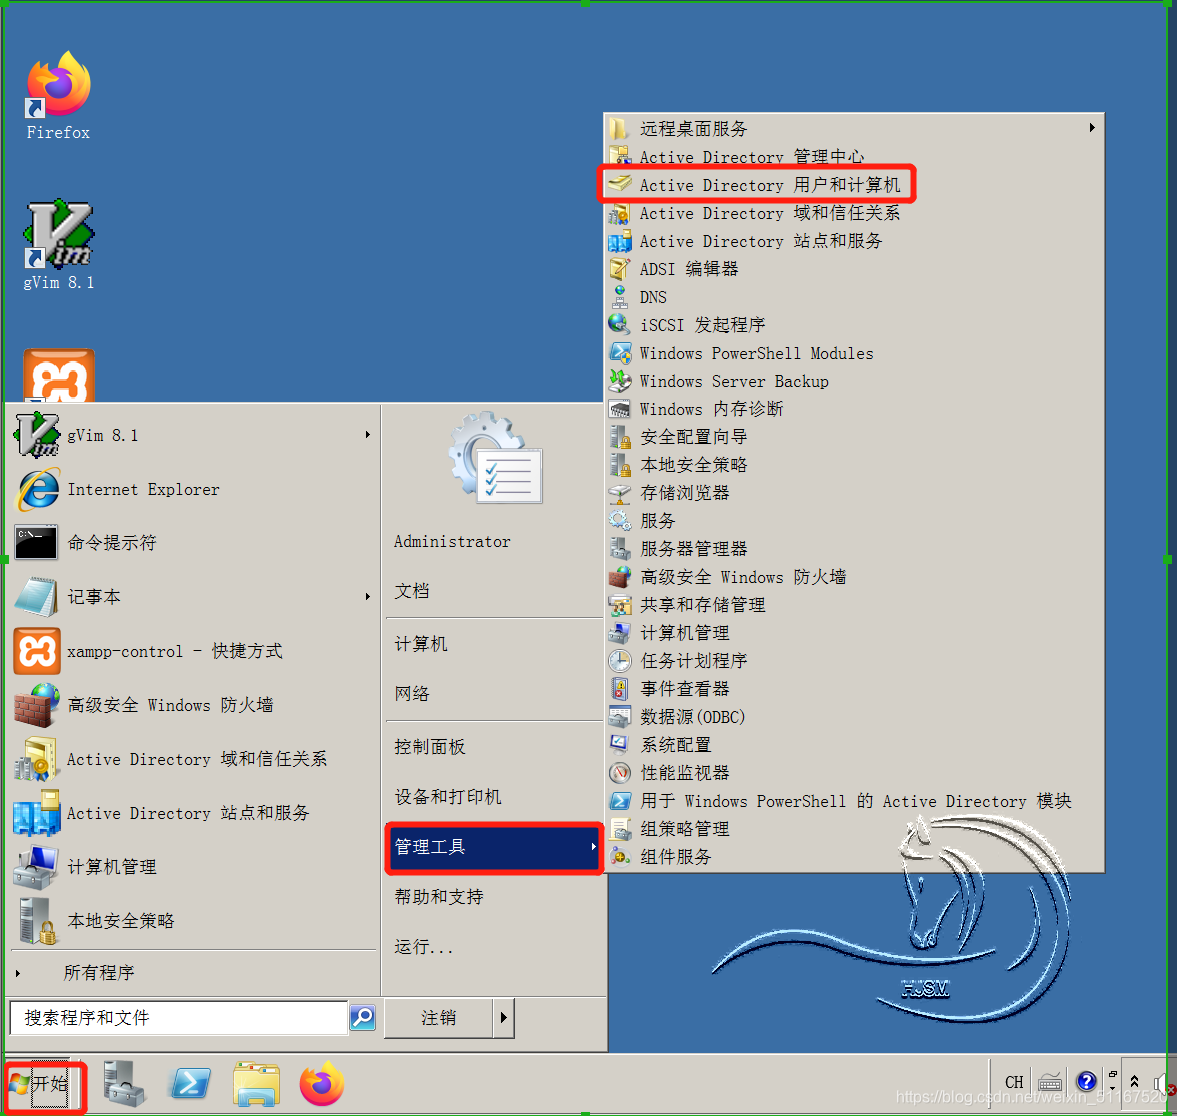
Task: Click CH language indicator in tray
Action: click(1014, 1082)
